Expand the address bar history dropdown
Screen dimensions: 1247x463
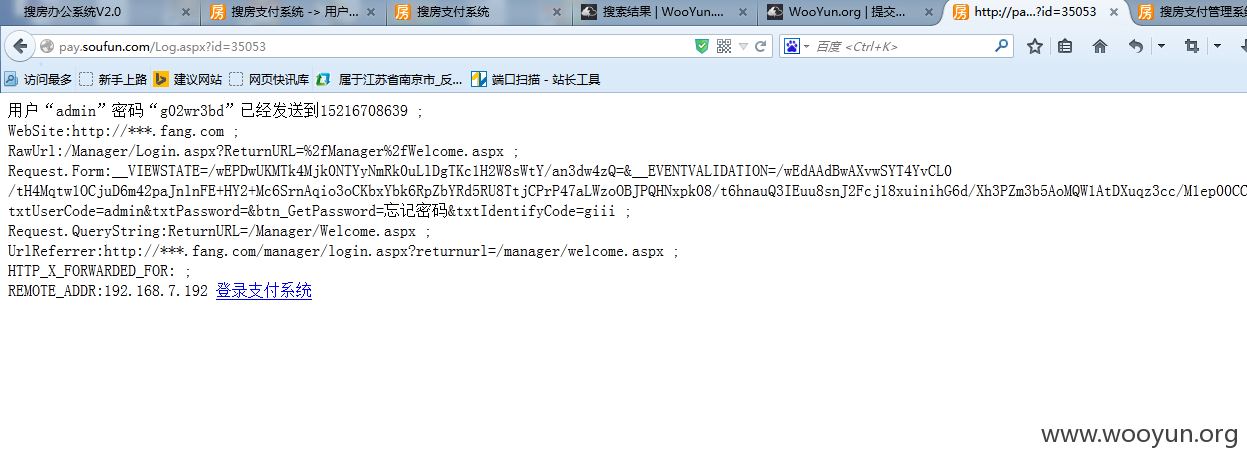(x=743, y=46)
